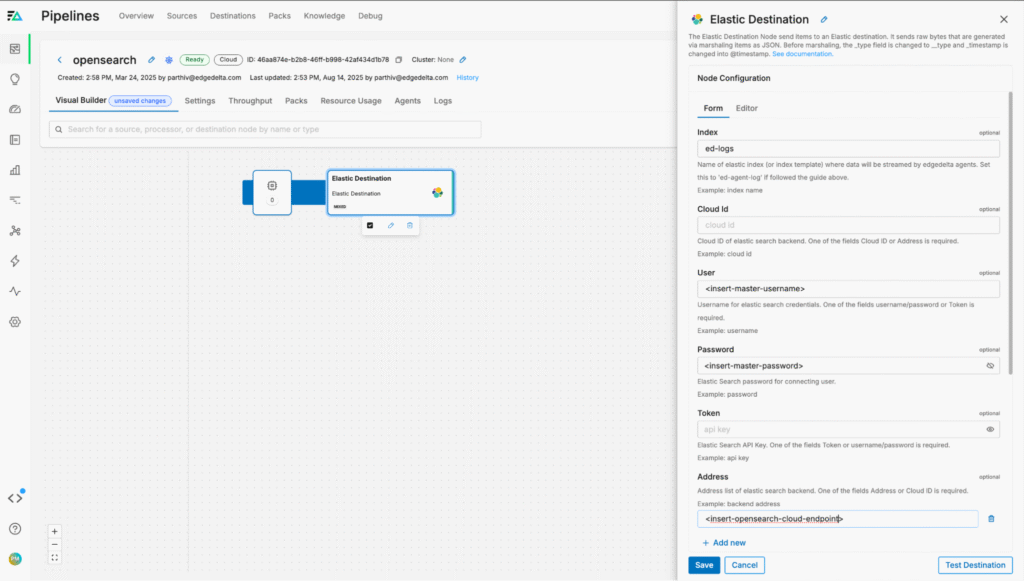
Task: Open the Knowledge menu
Action: tap(324, 16)
